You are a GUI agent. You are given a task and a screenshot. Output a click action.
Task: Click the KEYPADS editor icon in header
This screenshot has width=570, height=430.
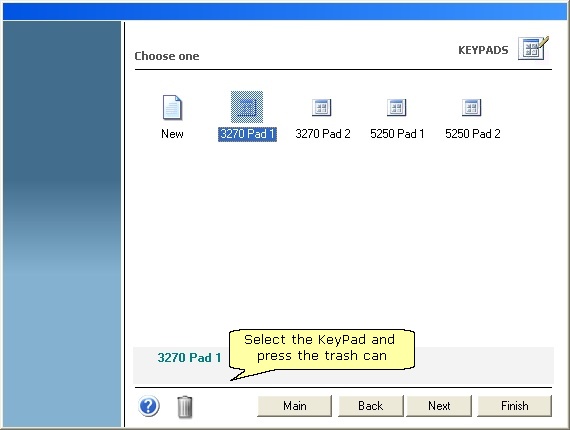coord(533,48)
